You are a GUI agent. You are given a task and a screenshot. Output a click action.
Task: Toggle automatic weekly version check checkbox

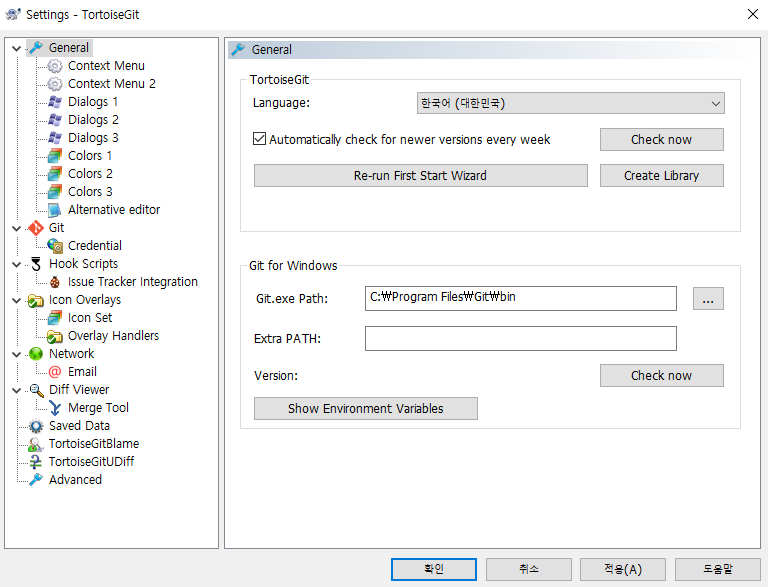coord(260,139)
